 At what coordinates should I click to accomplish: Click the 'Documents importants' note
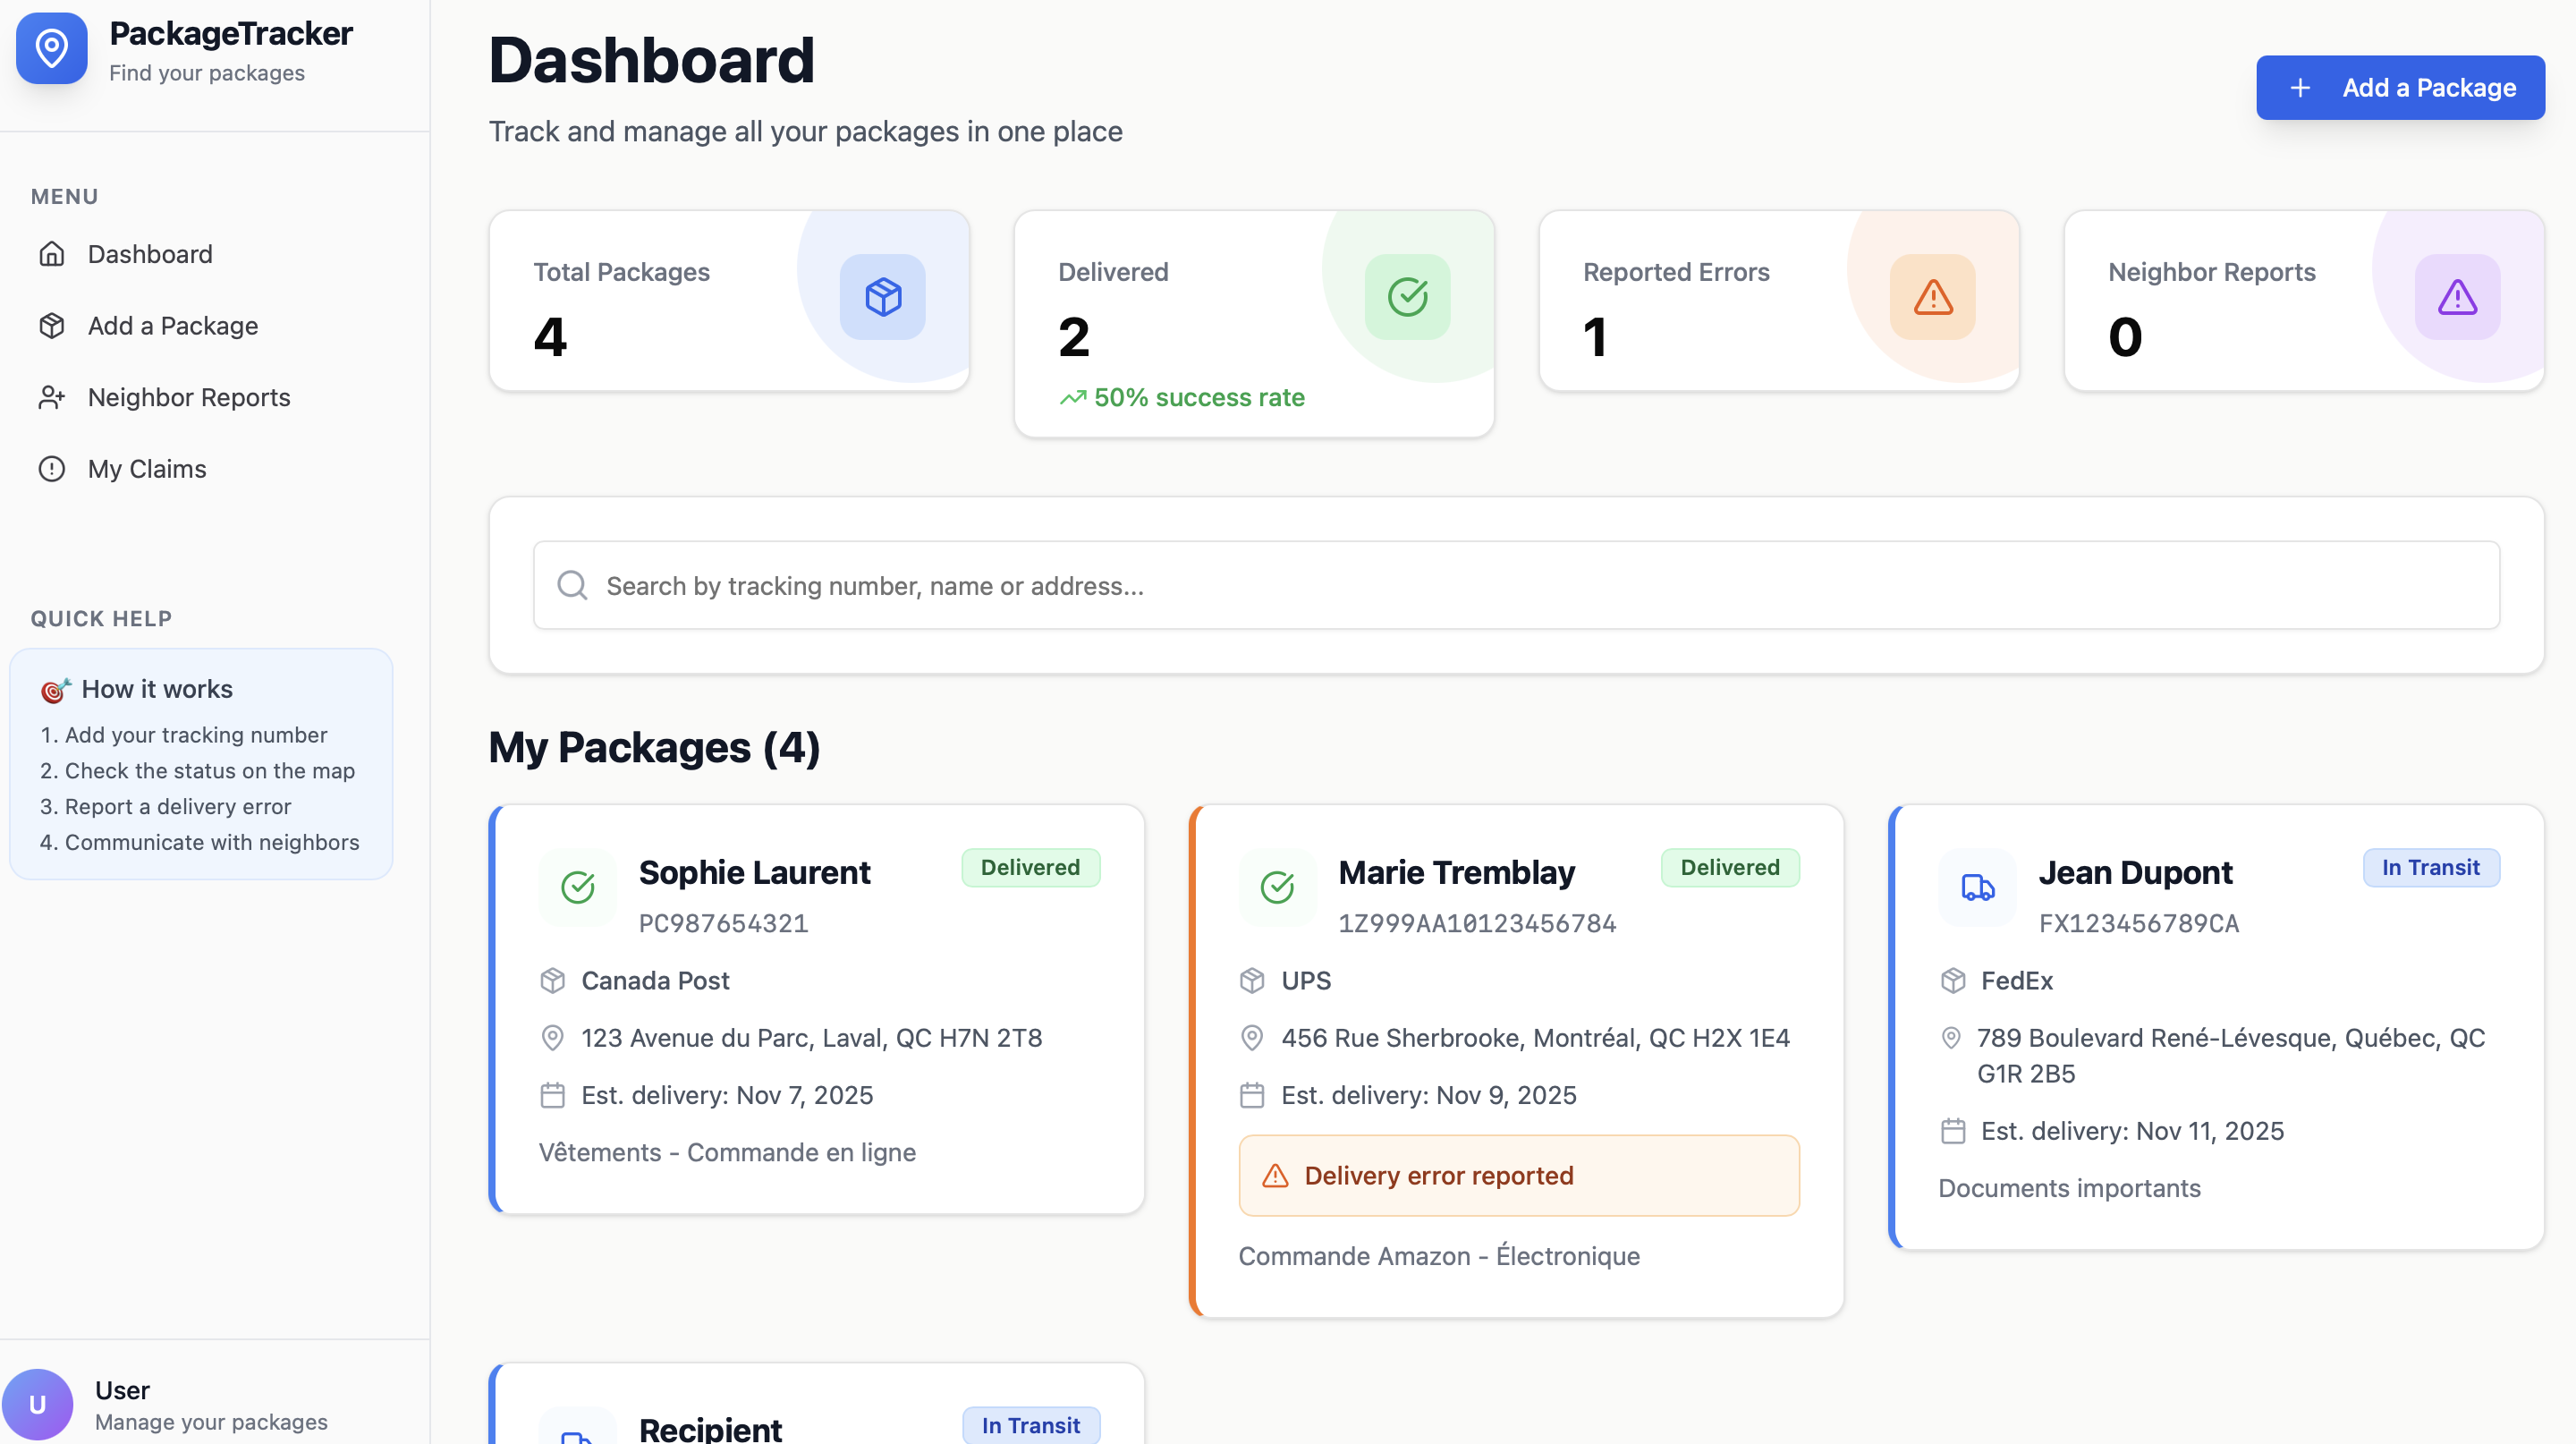coord(2069,1188)
